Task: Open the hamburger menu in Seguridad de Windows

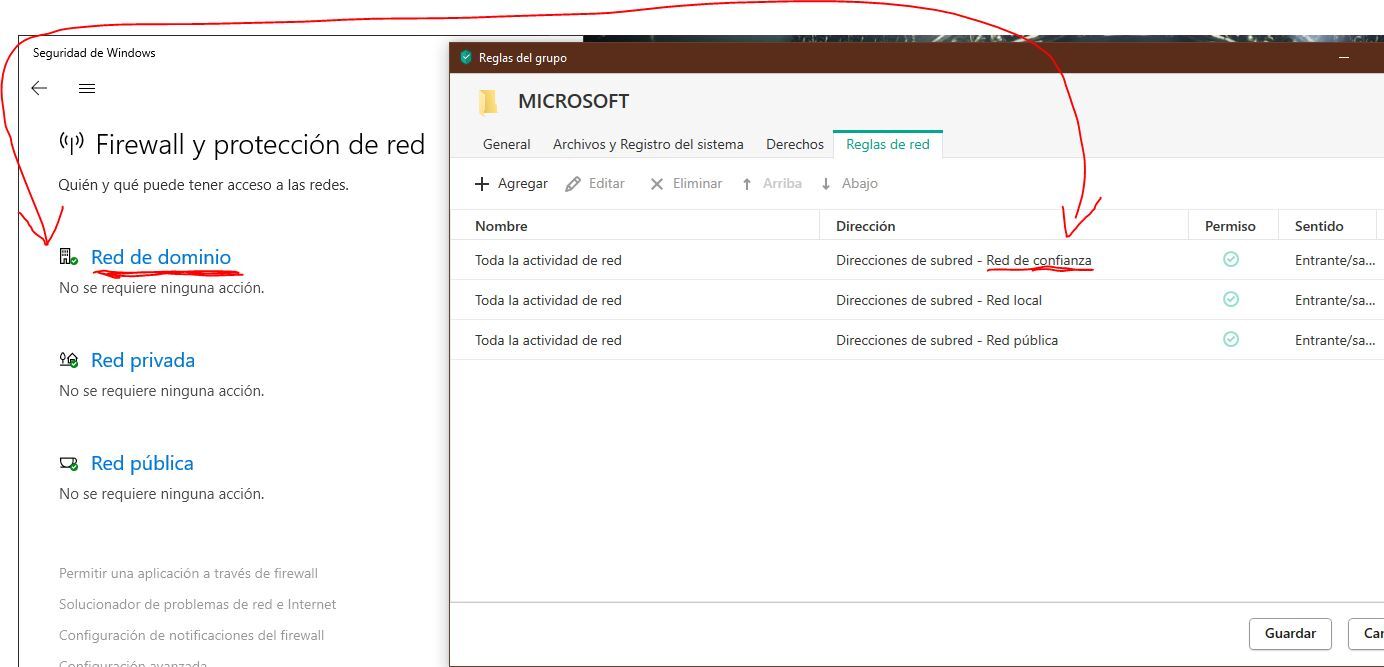Action: point(87,89)
